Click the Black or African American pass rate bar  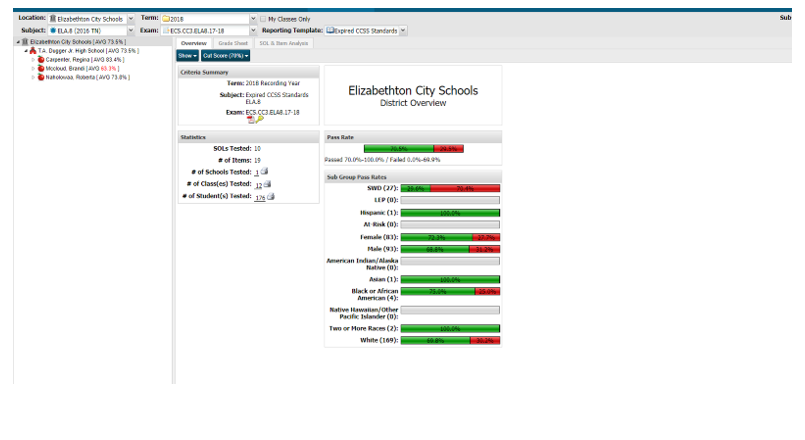point(450,291)
